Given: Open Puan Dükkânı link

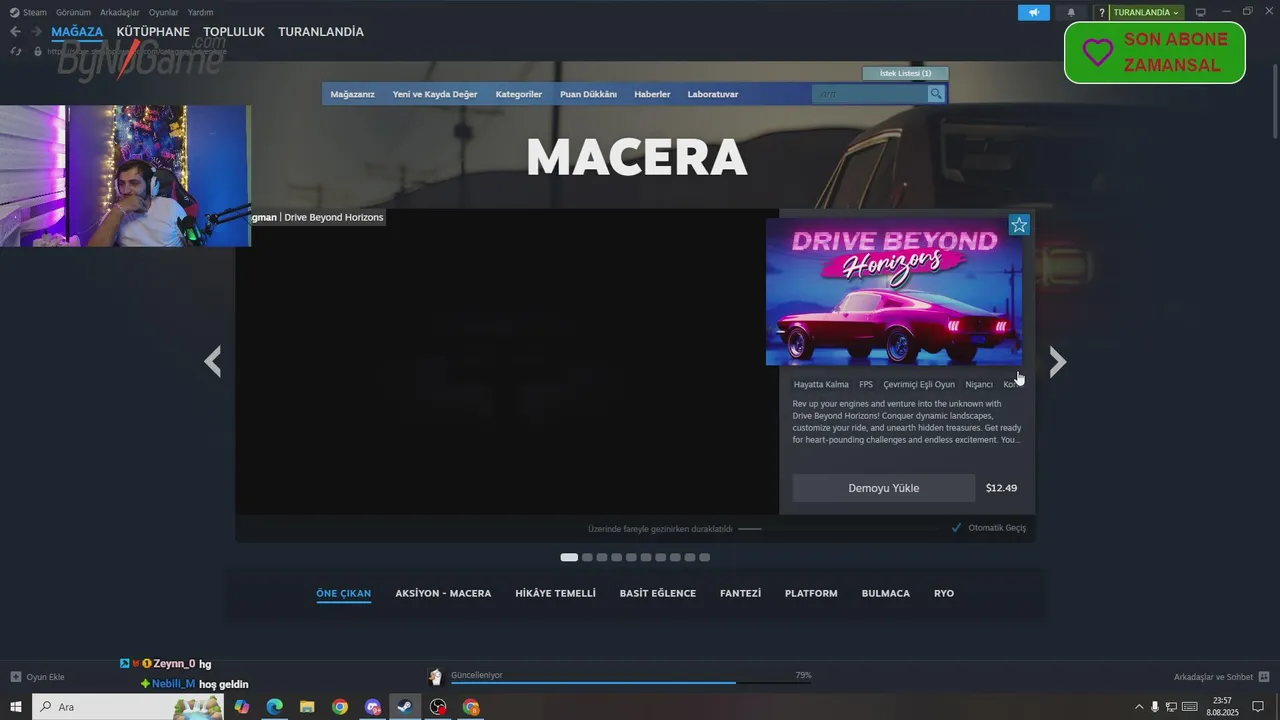Looking at the screenshot, I should (588, 94).
